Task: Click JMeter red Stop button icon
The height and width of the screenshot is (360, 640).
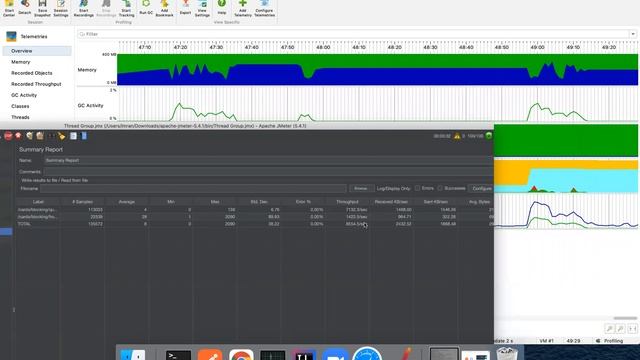Action: 8,136
